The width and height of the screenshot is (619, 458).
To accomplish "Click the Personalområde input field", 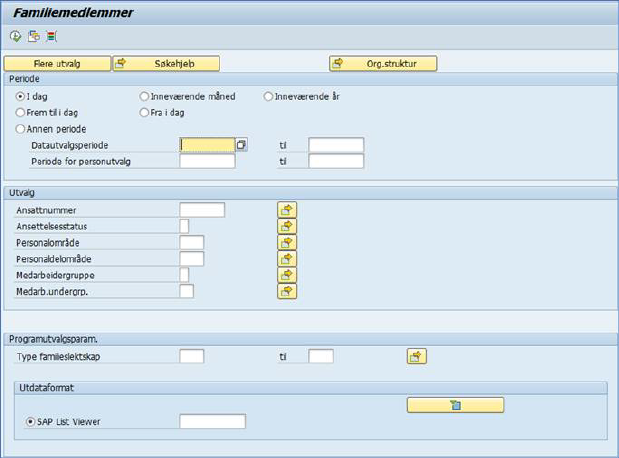I will [191, 242].
